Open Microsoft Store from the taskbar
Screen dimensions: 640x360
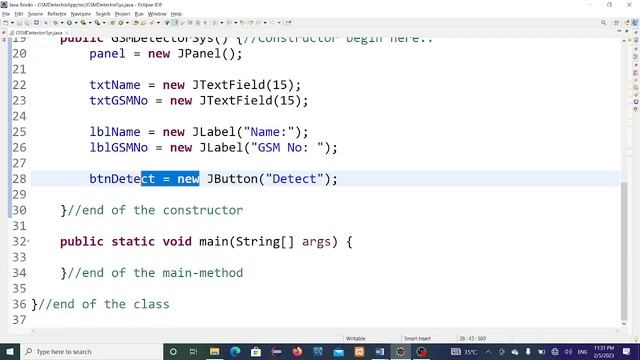[256, 351]
